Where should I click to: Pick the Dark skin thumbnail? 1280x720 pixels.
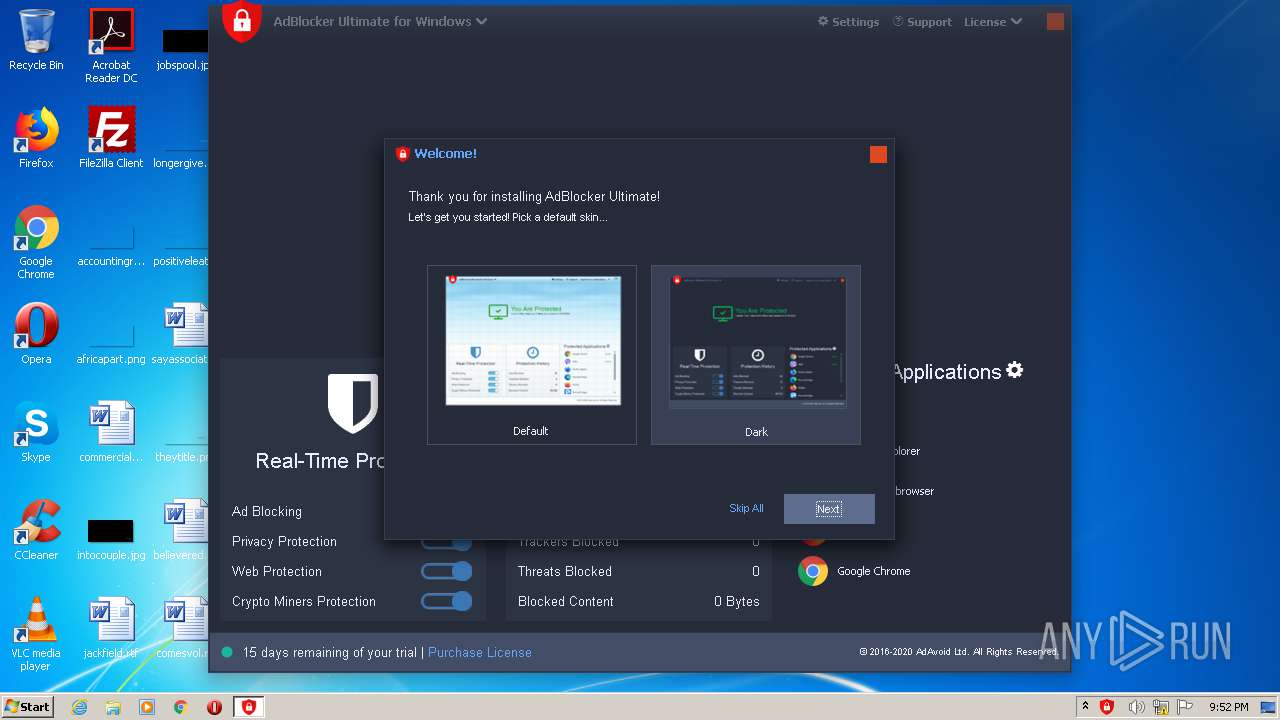point(755,354)
